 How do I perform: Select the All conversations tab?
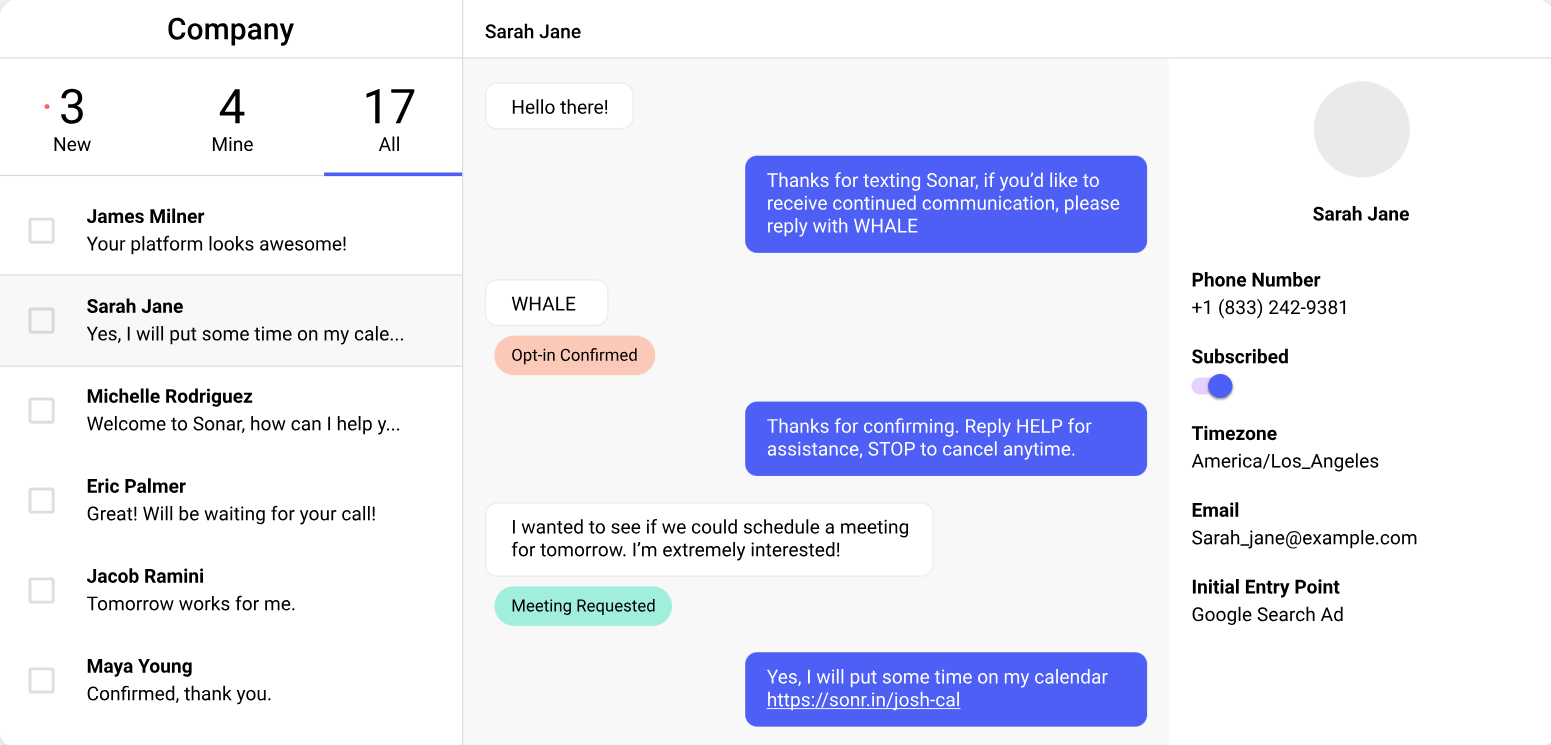coord(389,120)
